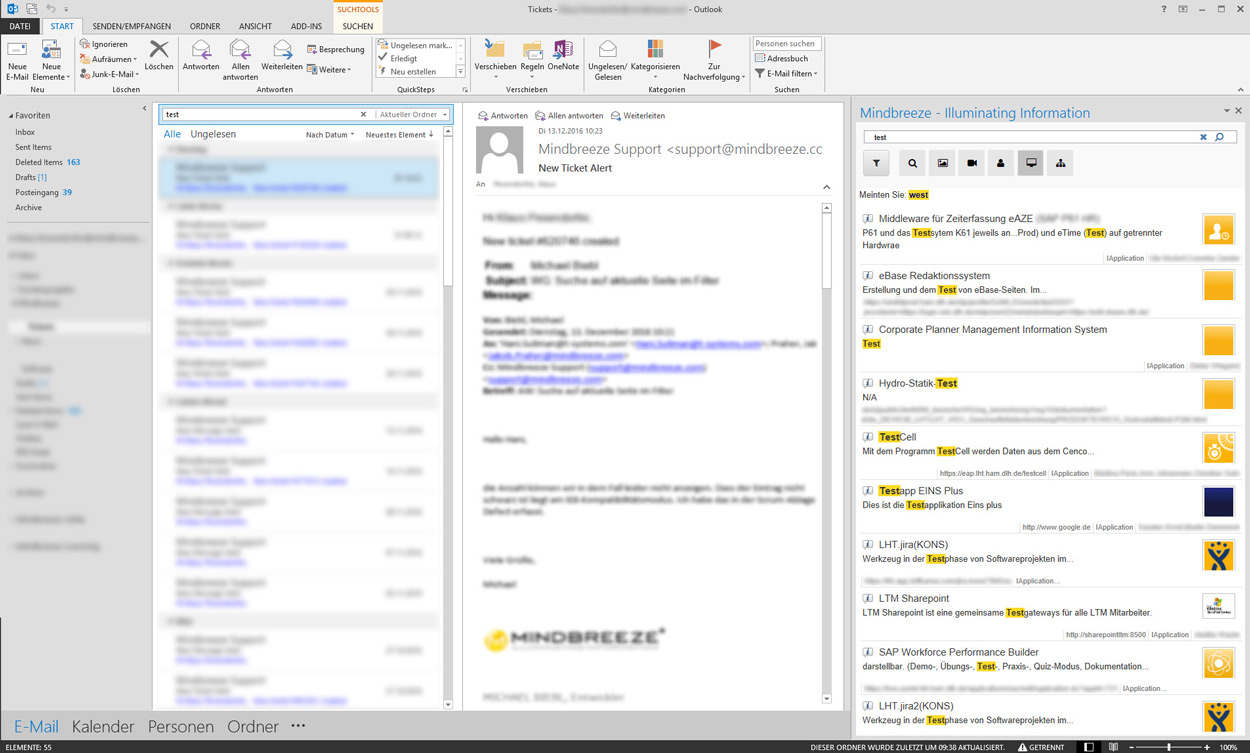Screen dimensions: 1250x753
Task: Open the Junk-E-Mail dropdown
Action: click(109, 74)
